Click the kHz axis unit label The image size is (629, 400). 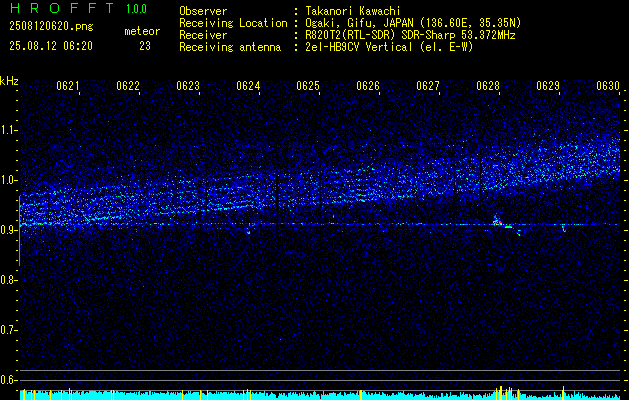tap(9, 81)
